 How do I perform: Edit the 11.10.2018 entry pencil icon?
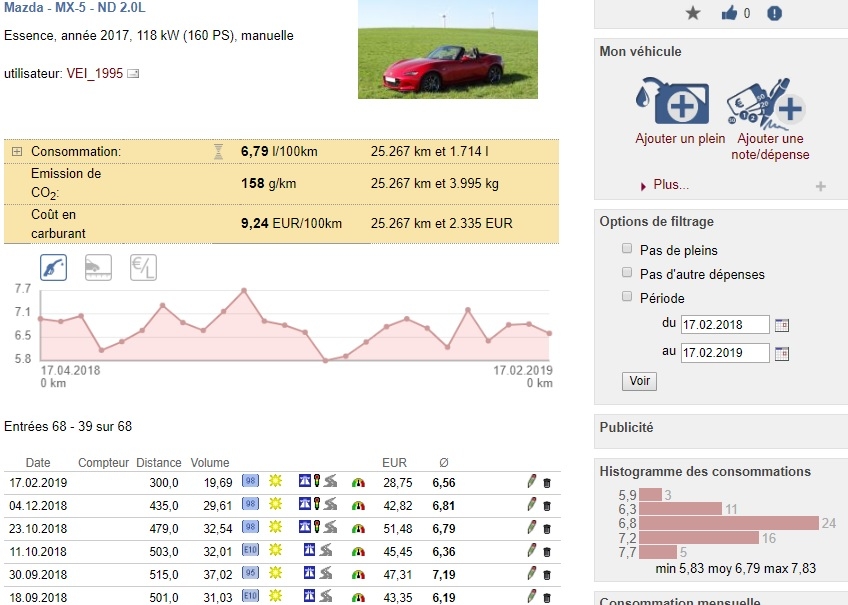click(532, 550)
